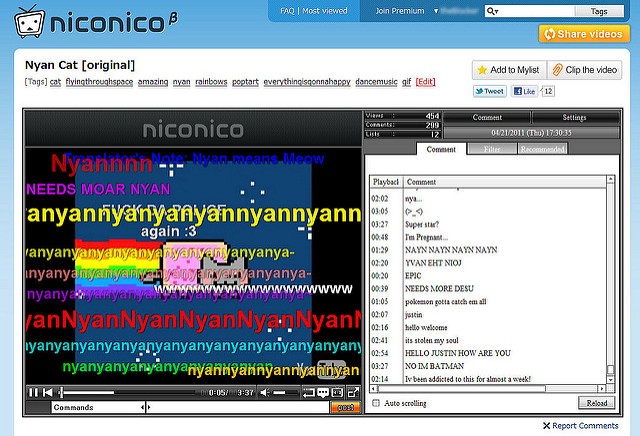Viewport: 640px width, 436px height.
Task: Click the orange post button
Action: pos(345,407)
